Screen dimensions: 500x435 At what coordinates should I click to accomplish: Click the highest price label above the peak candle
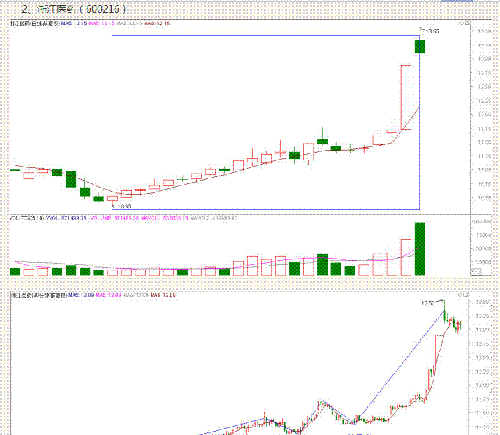429,31
